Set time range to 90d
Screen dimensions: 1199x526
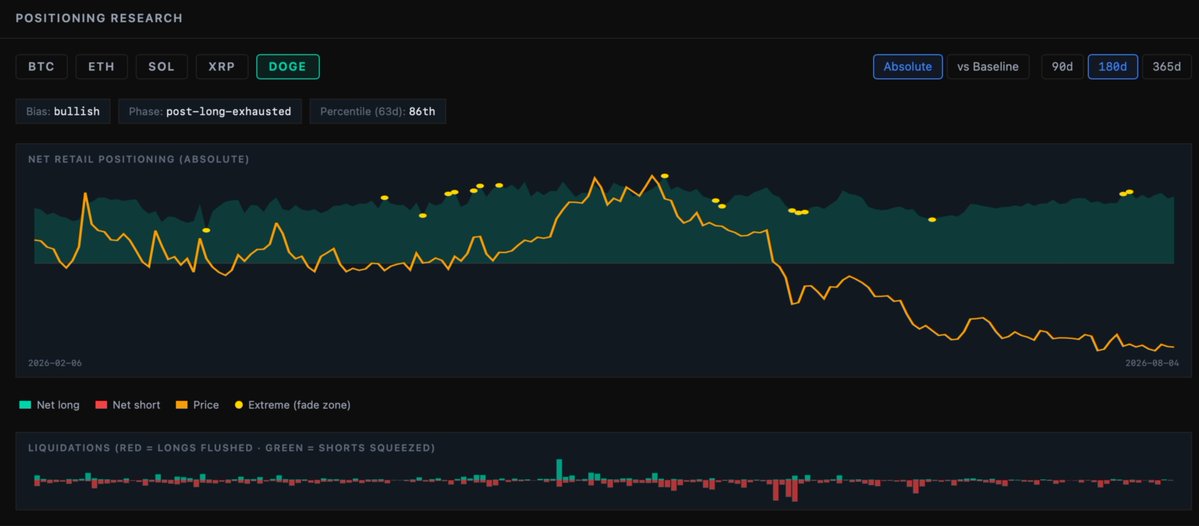click(x=1062, y=67)
